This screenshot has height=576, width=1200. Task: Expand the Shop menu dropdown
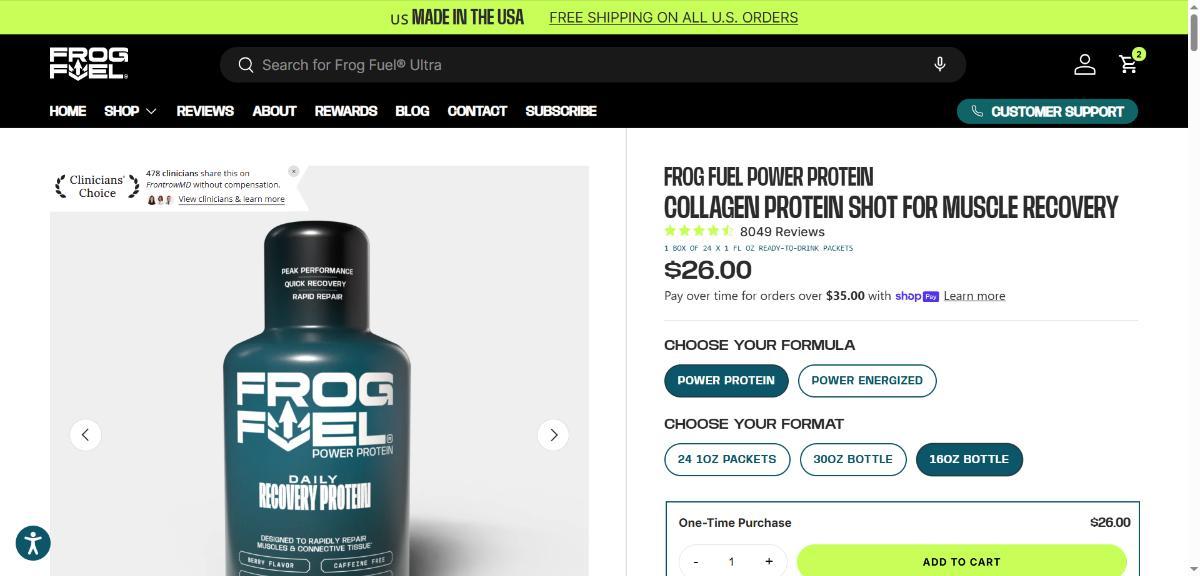tap(131, 111)
